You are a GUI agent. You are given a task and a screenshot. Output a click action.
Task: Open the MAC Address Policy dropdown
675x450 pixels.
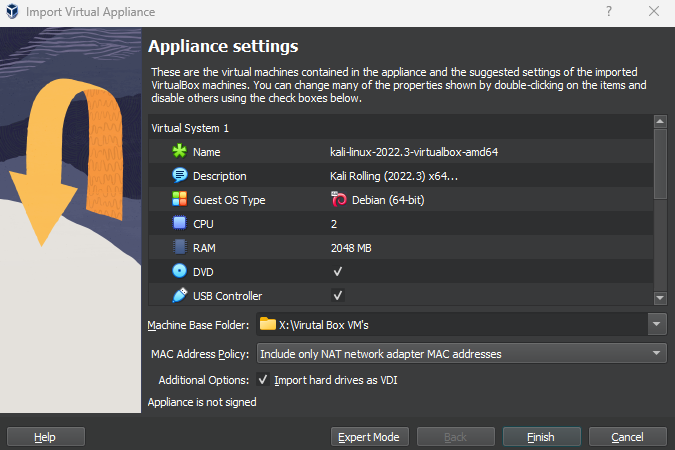point(461,354)
